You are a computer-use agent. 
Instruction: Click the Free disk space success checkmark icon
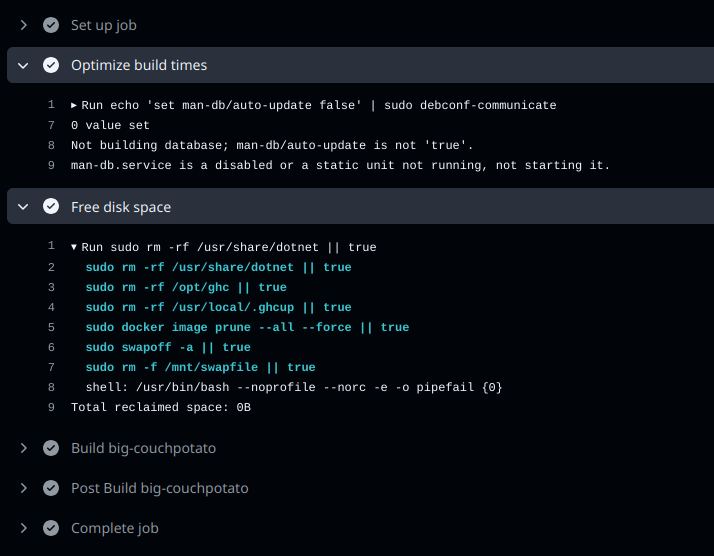51,207
